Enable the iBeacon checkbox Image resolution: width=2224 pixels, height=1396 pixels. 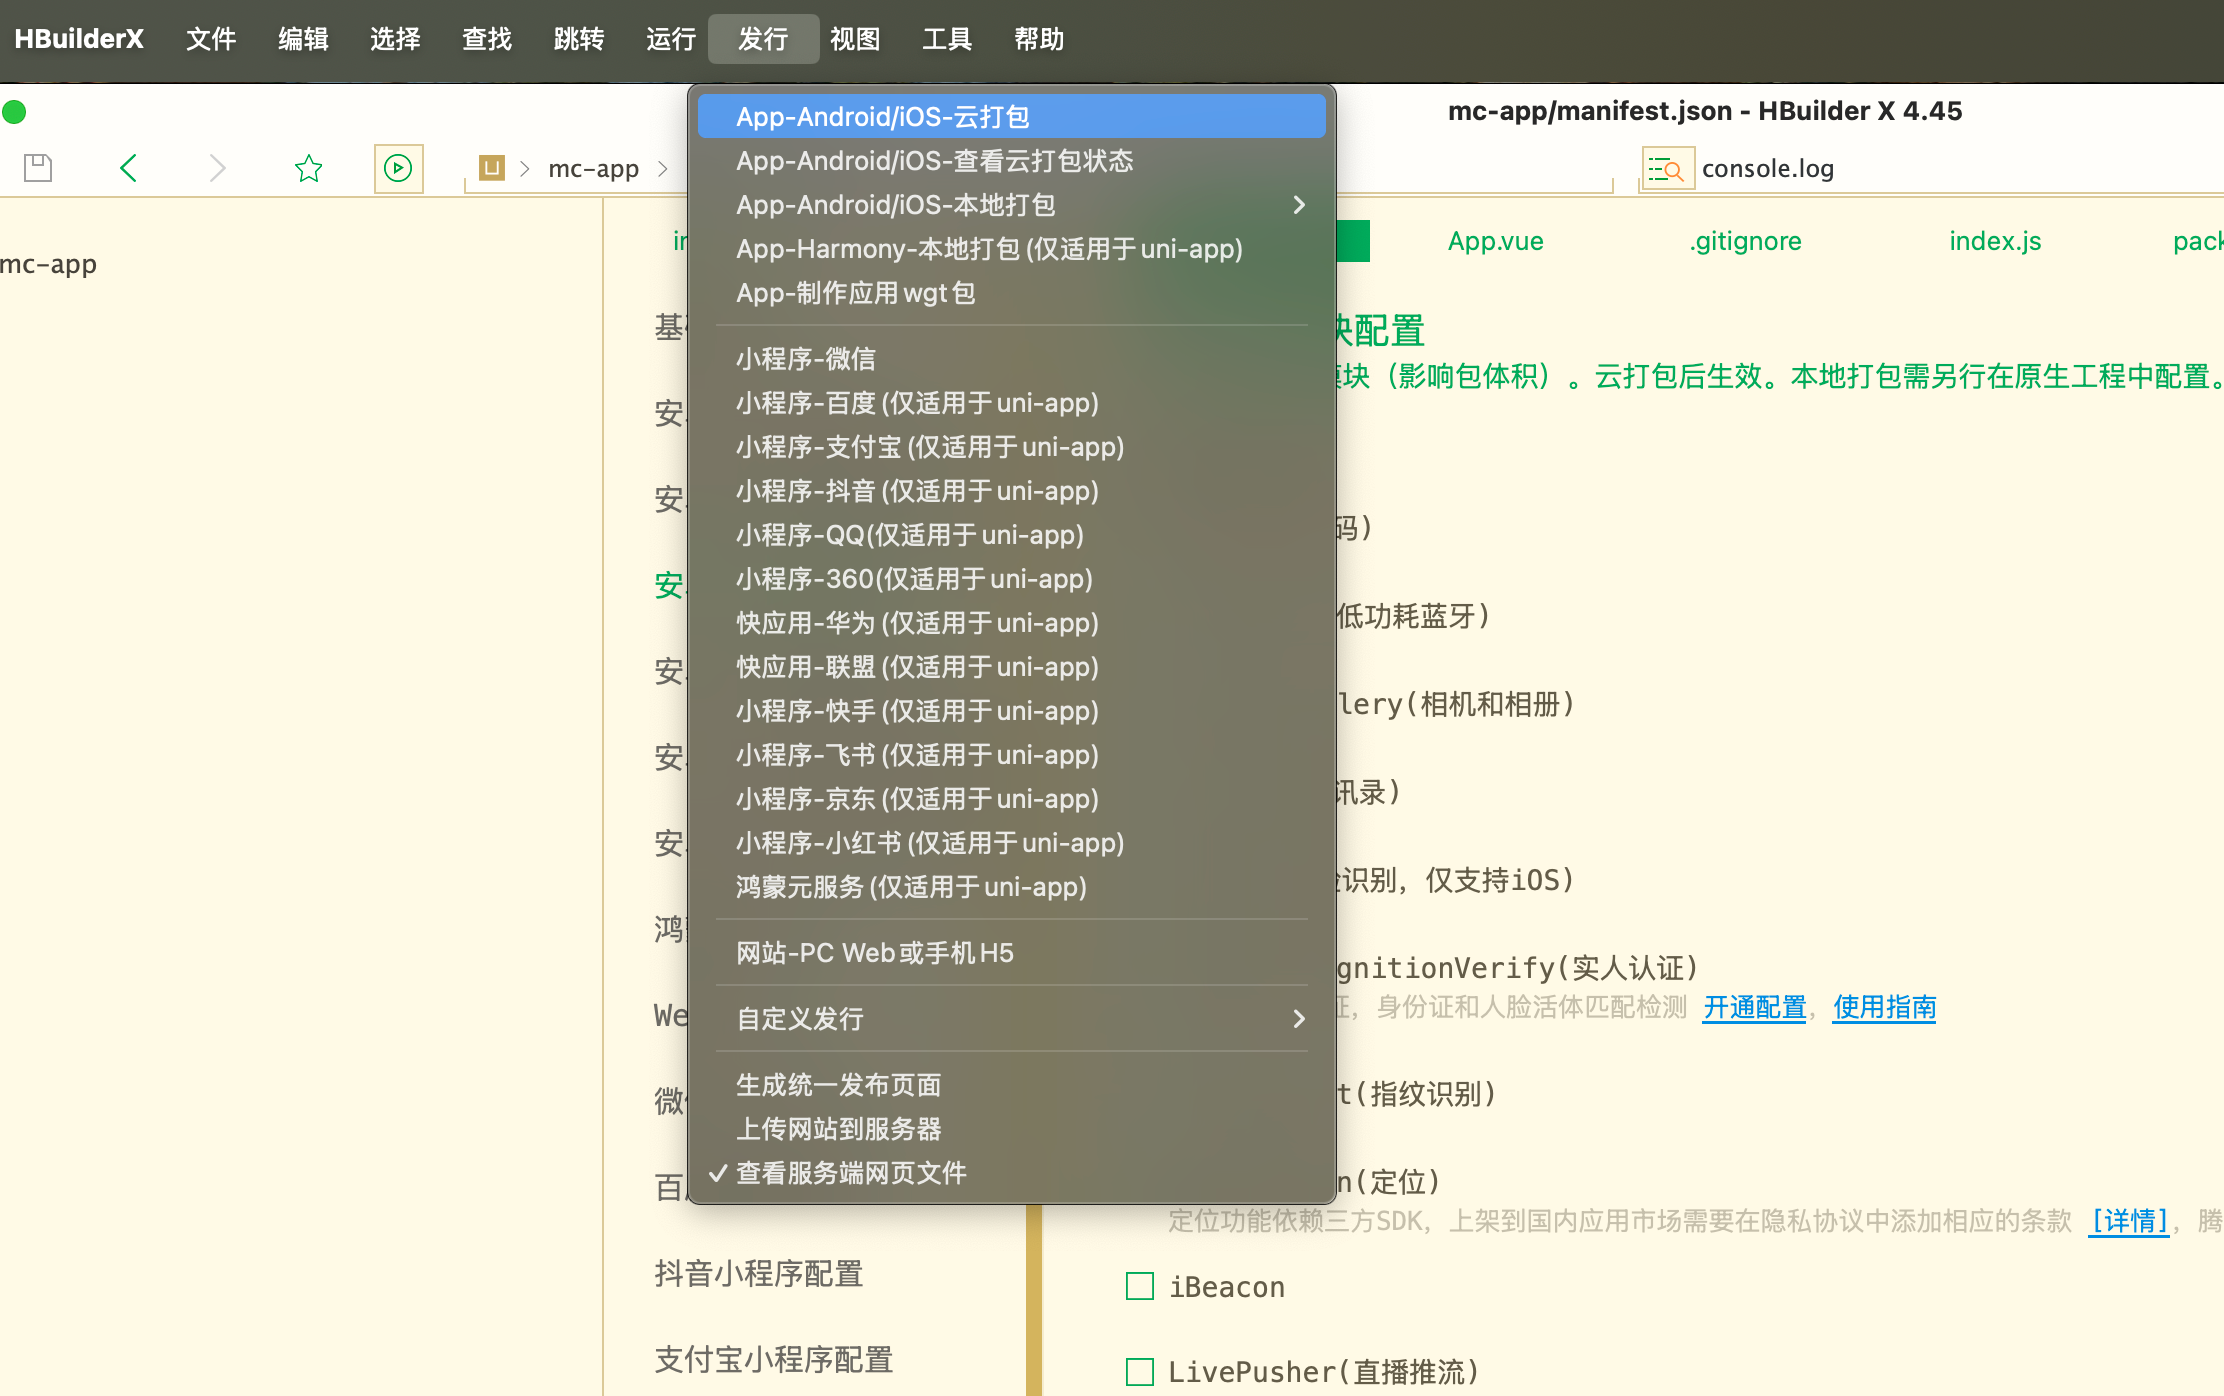[1140, 1286]
